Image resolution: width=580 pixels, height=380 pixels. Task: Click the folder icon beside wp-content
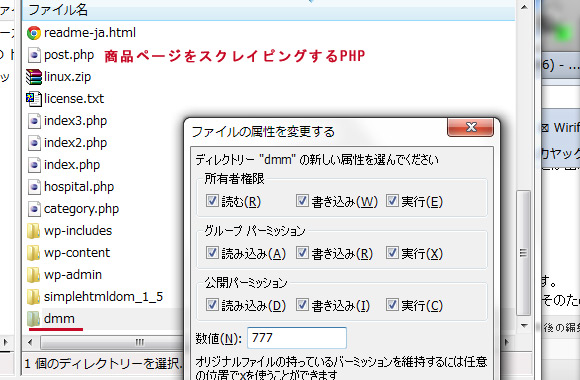tap(33, 253)
